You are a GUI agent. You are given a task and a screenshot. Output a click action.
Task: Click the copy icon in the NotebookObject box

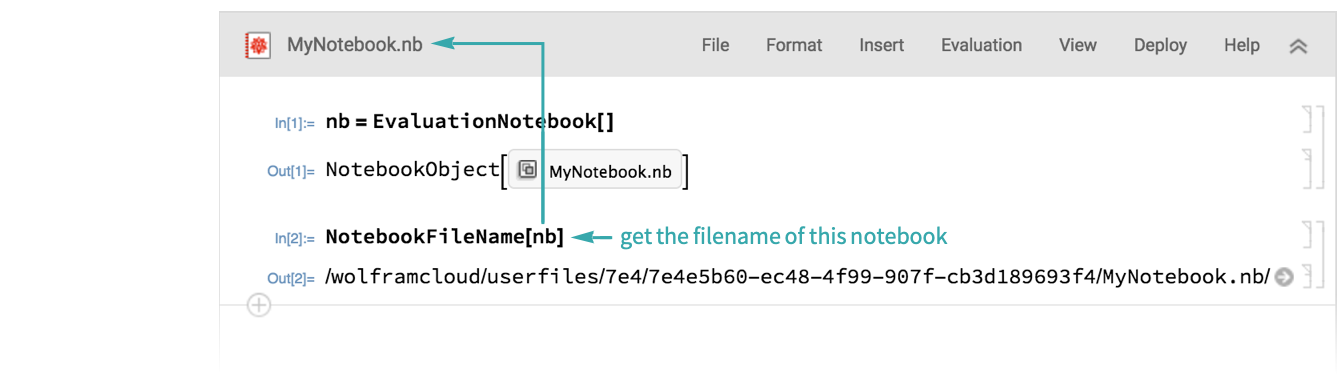point(527,170)
